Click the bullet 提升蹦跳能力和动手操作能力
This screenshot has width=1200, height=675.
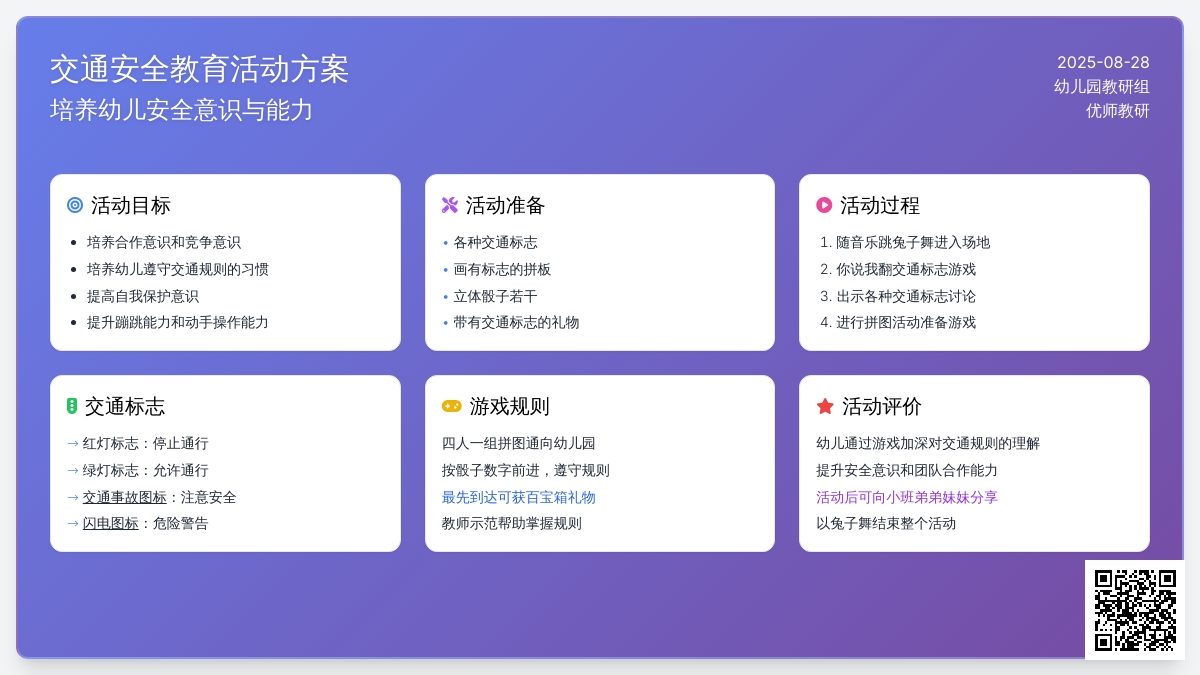178,322
